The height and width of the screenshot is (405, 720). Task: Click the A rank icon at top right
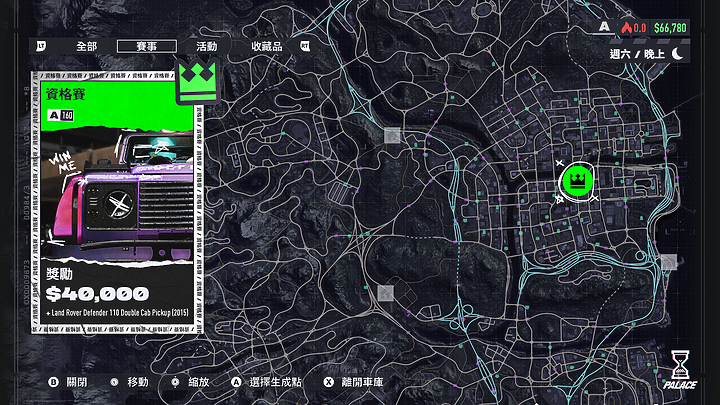605,27
